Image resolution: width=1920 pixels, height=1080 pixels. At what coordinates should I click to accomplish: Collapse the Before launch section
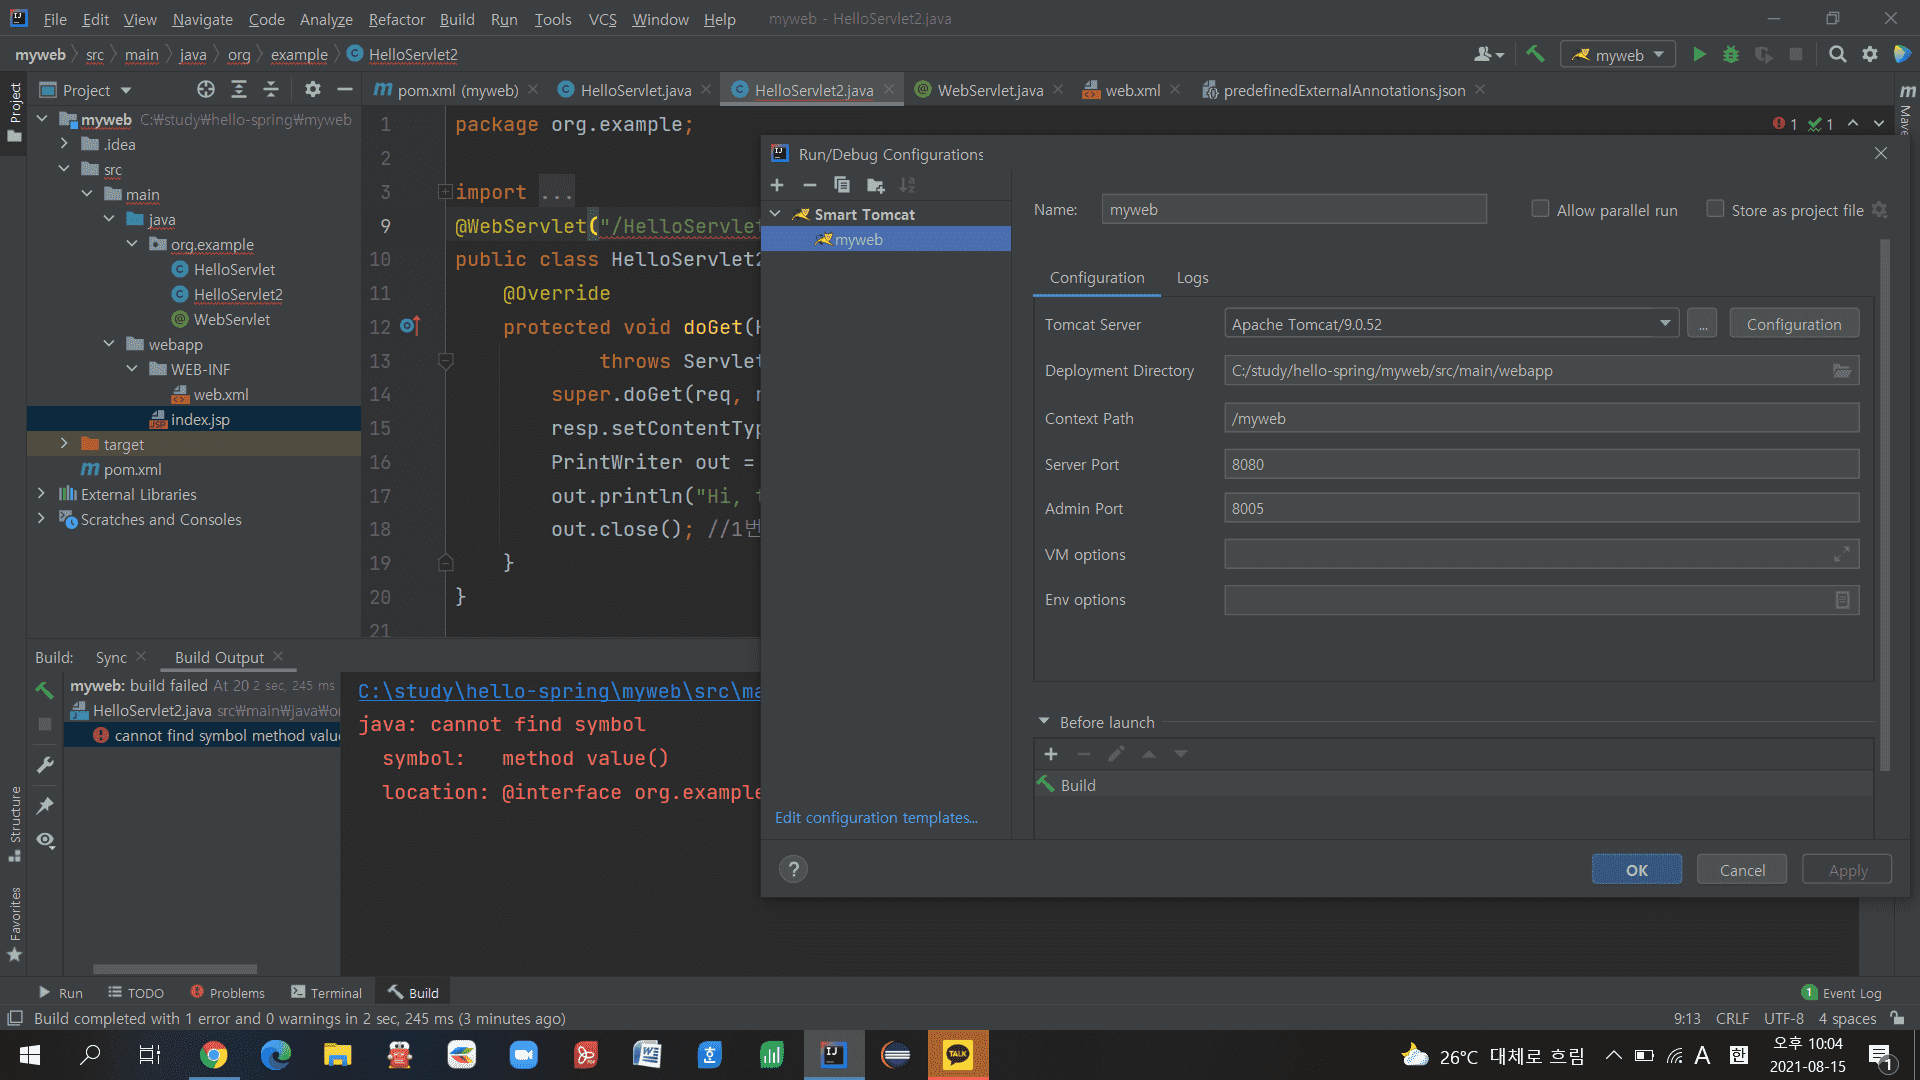click(x=1044, y=721)
